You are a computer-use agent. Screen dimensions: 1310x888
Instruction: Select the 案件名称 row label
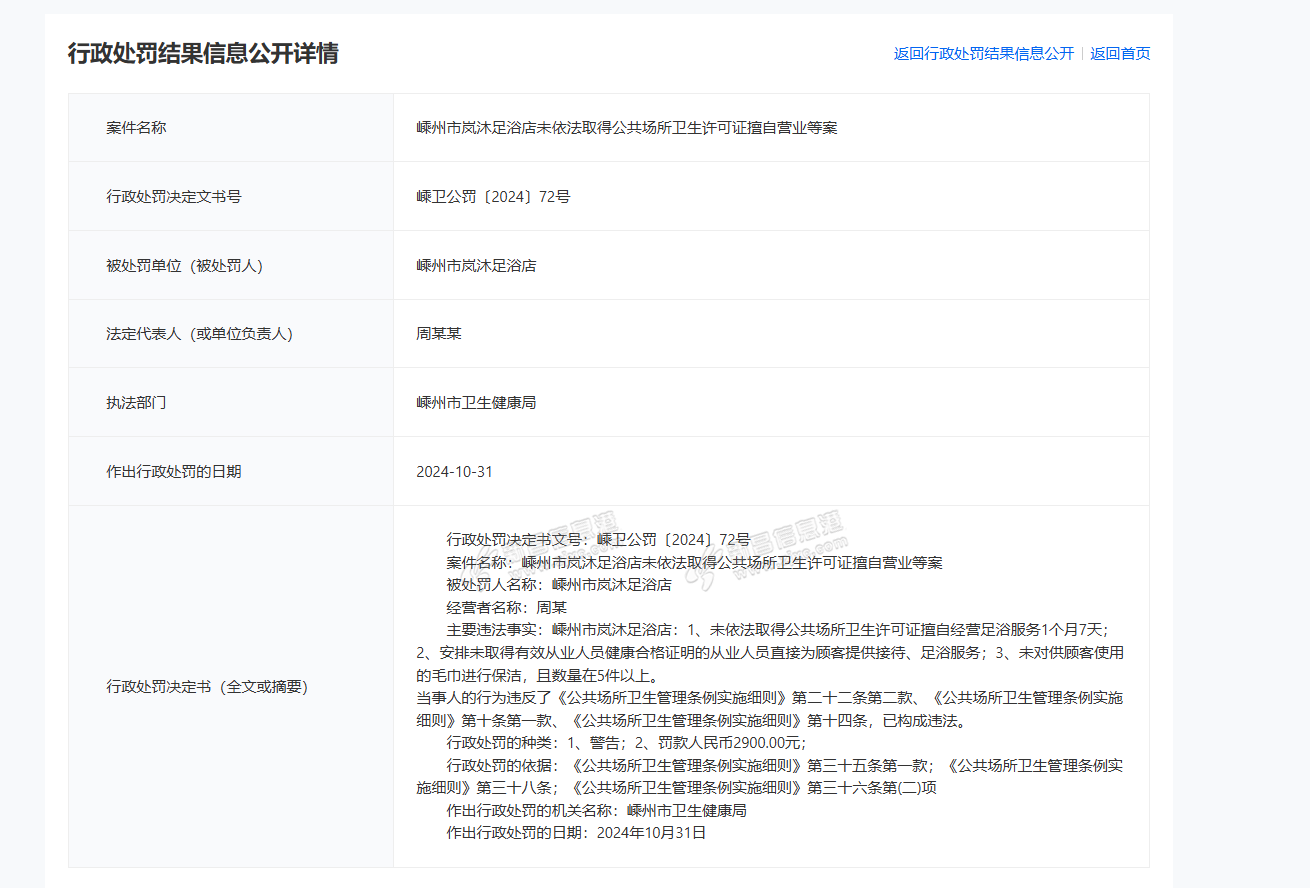pos(136,128)
